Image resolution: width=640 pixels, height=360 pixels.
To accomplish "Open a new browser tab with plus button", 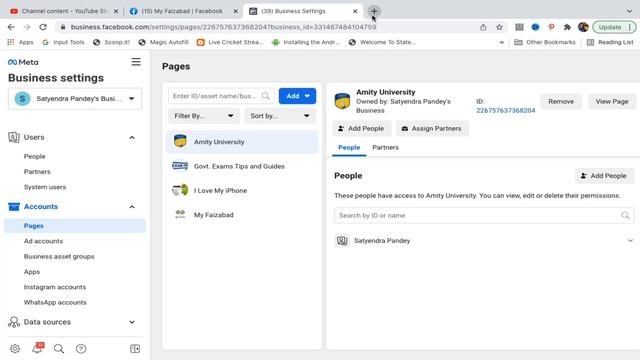I will (x=374, y=11).
